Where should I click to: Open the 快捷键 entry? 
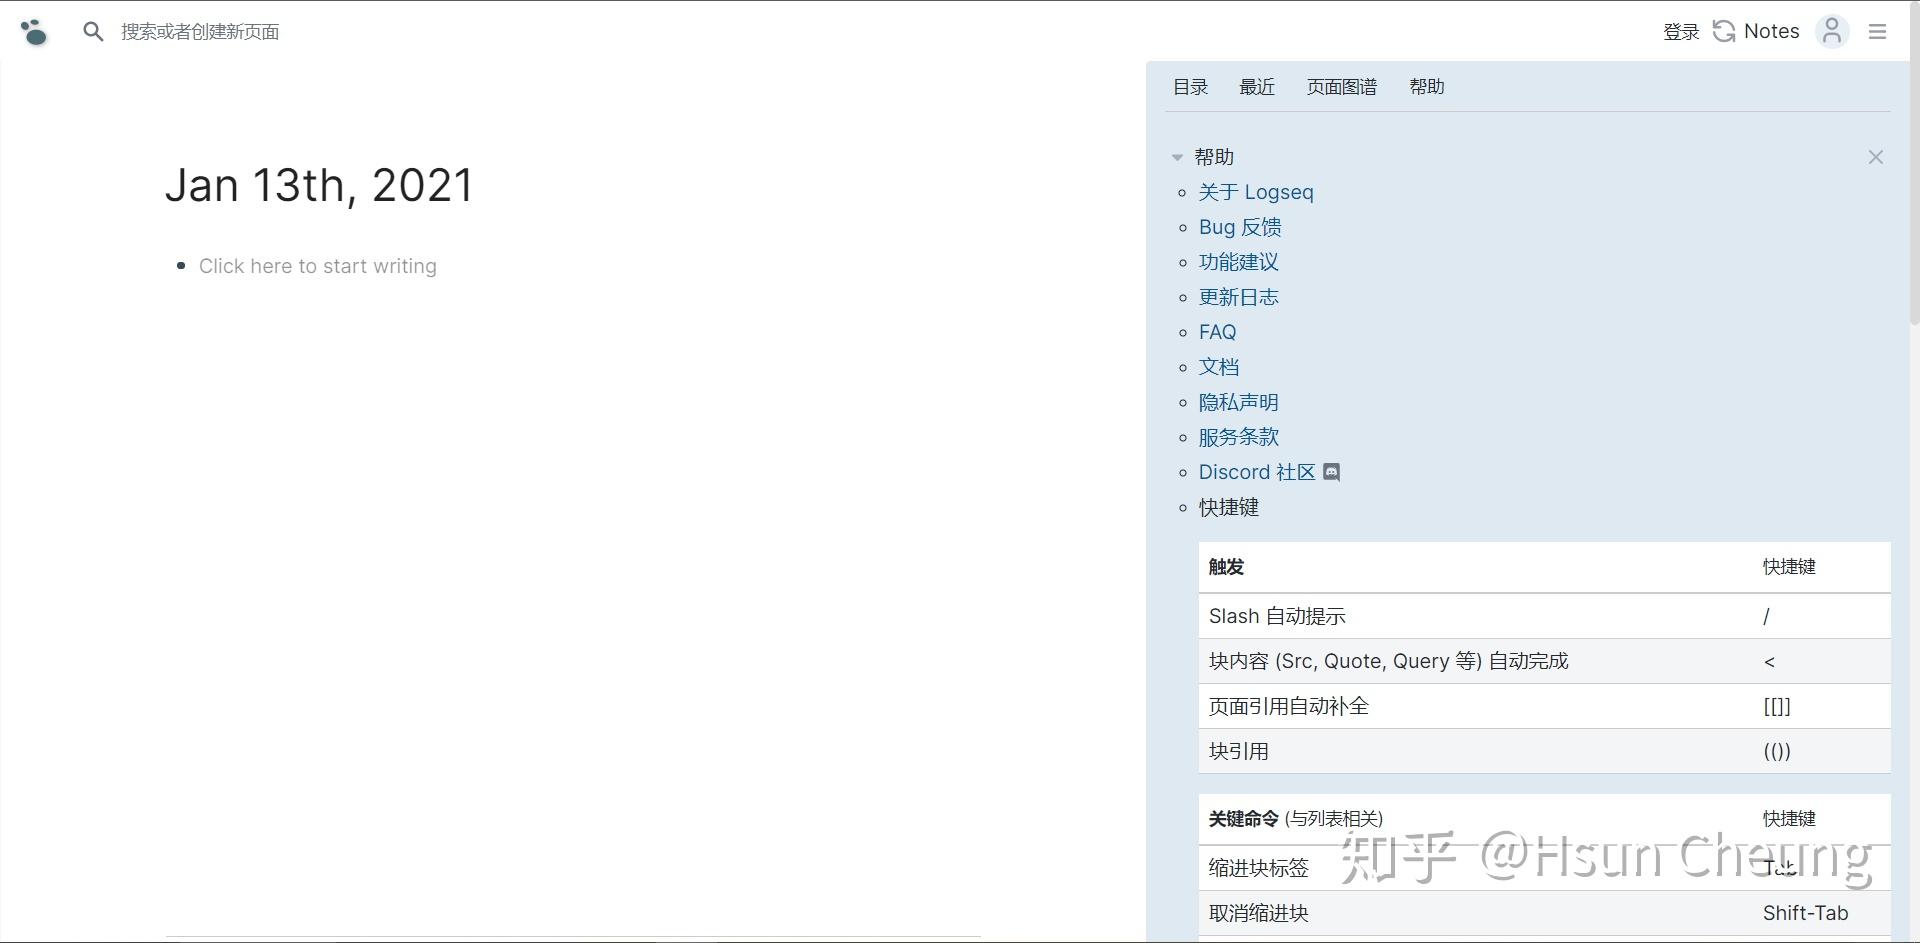coord(1228,507)
